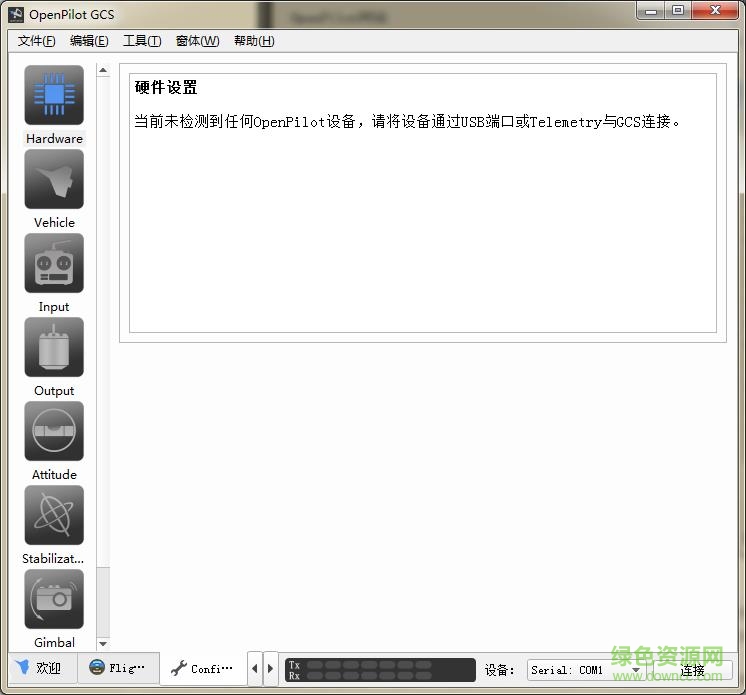Maximize the OpenPilot GCS window
This screenshot has height=695, width=746.
pos(678,11)
